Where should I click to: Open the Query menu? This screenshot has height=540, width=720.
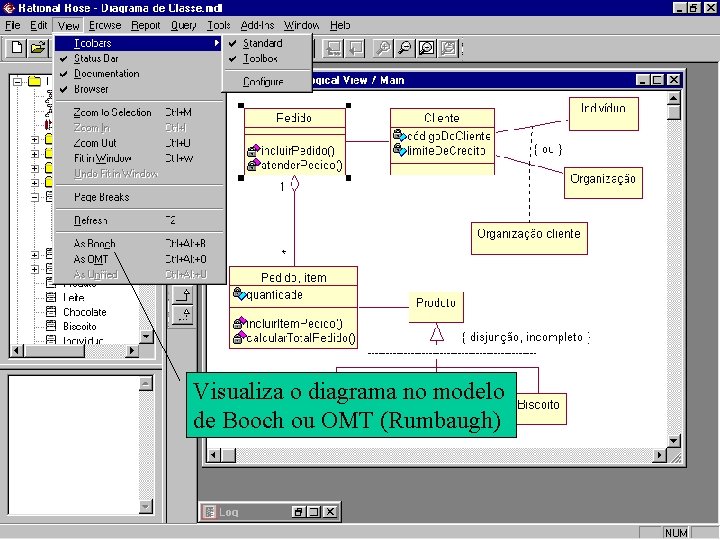(x=184, y=25)
